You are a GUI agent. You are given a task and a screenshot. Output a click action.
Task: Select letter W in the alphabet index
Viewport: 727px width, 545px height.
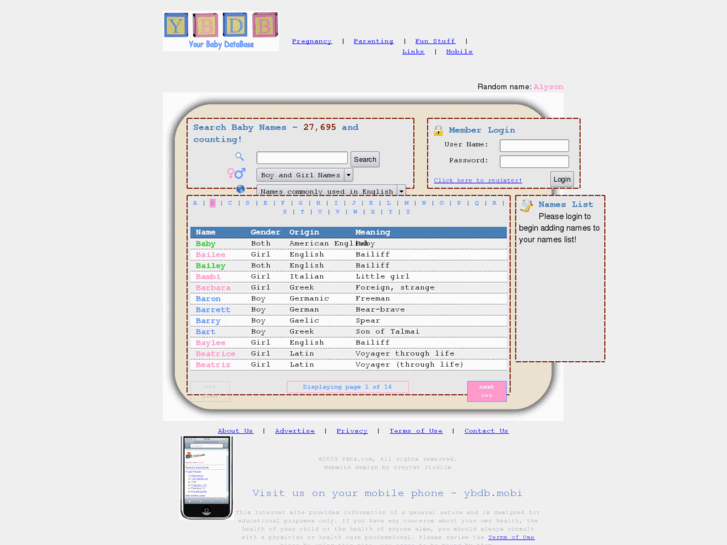[x=355, y=212]
